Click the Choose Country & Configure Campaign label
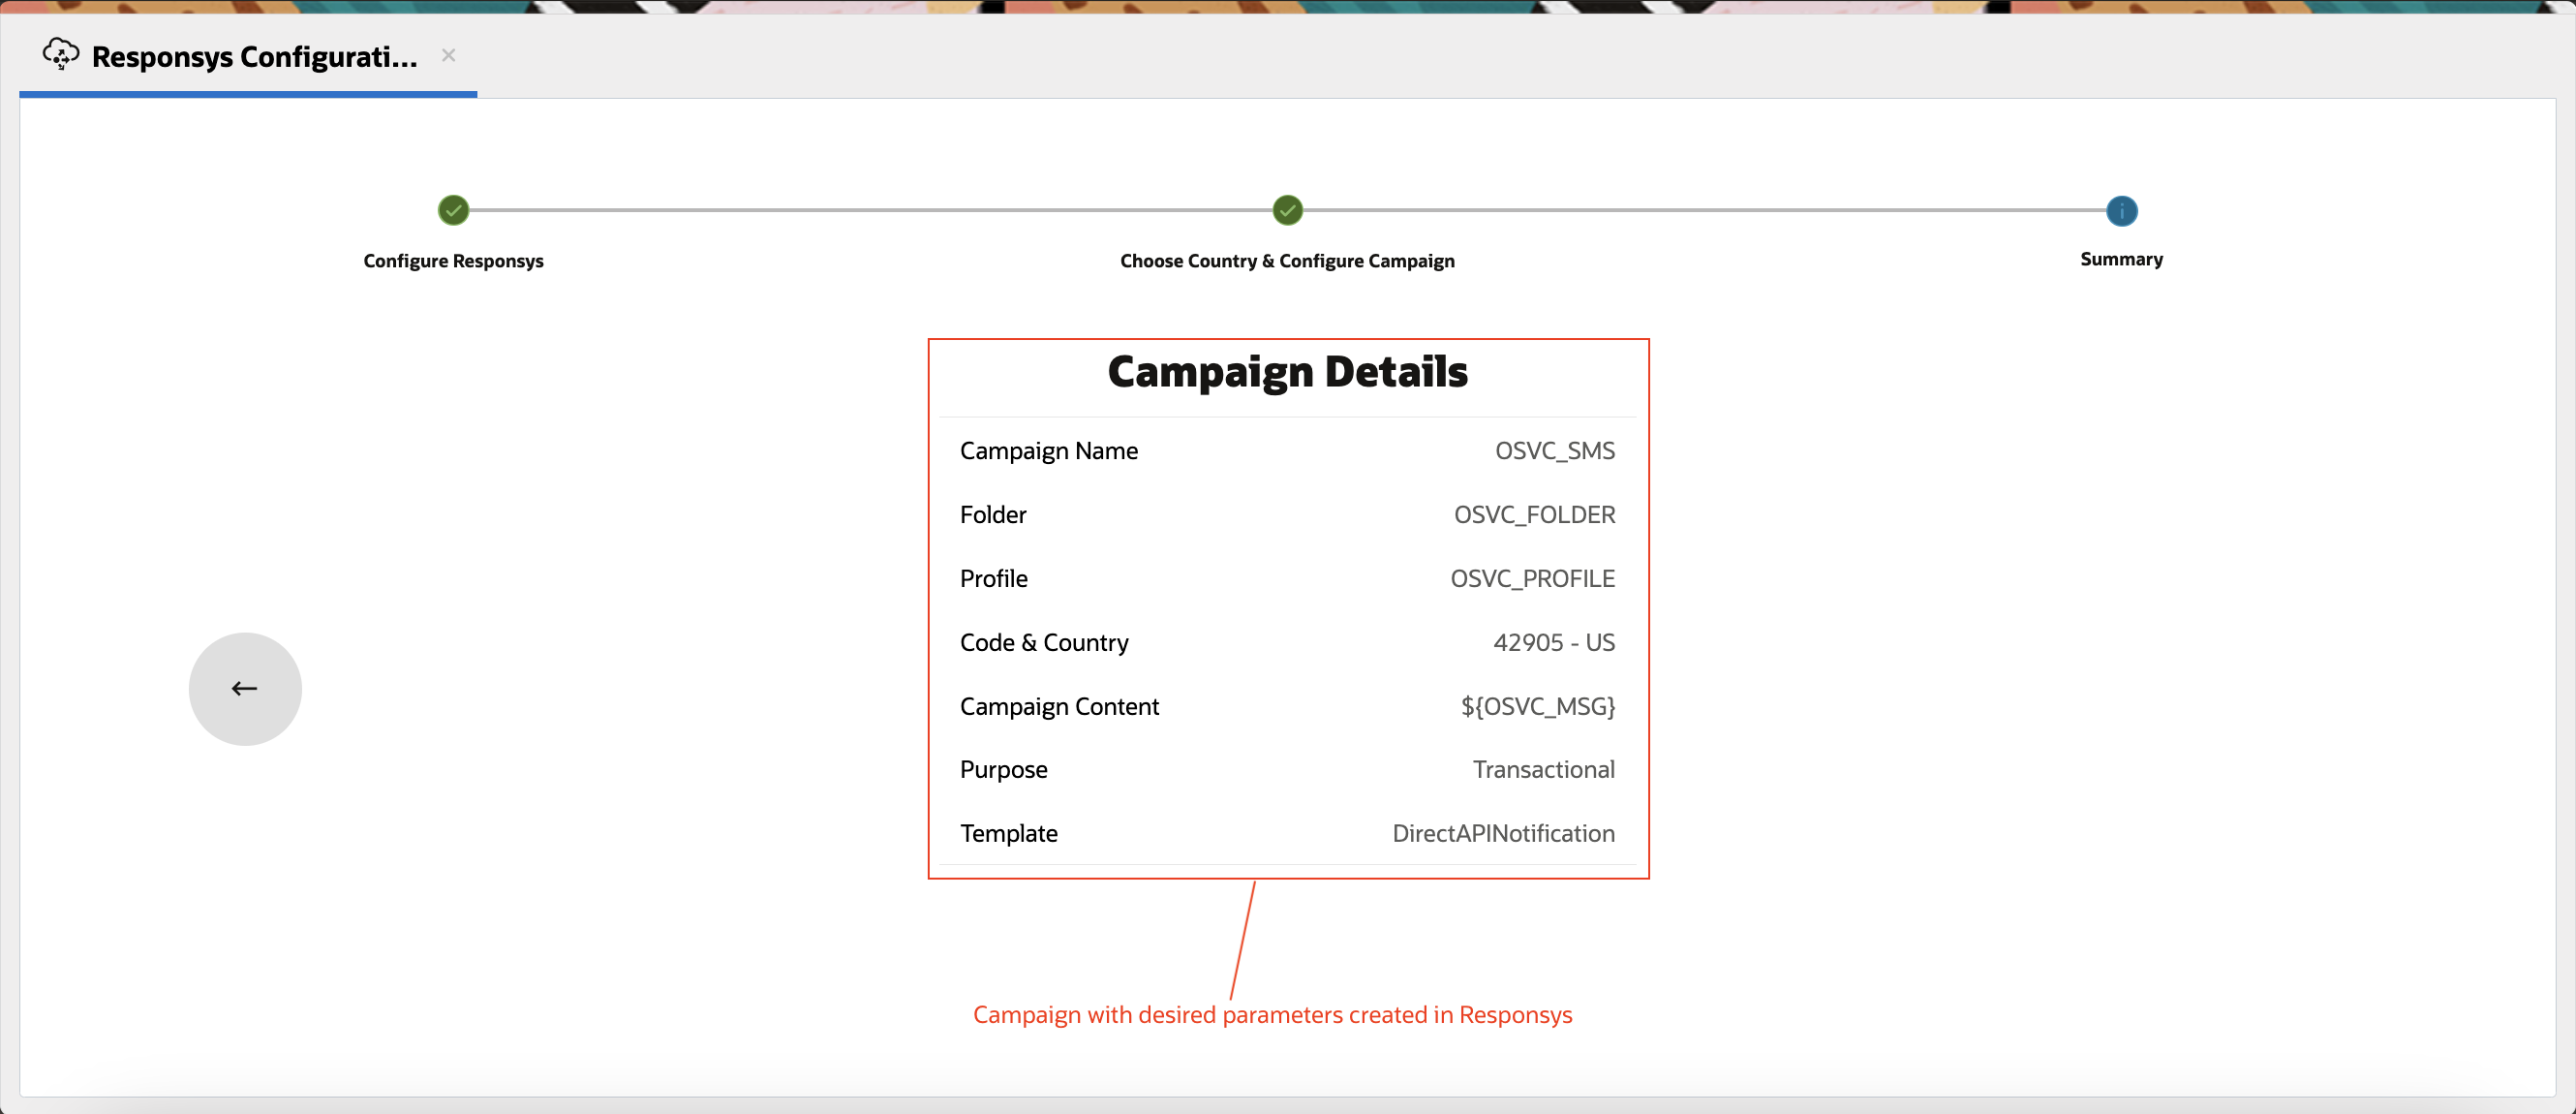Viewport: 2576px width, 1114px height. tap(1287, 261)
